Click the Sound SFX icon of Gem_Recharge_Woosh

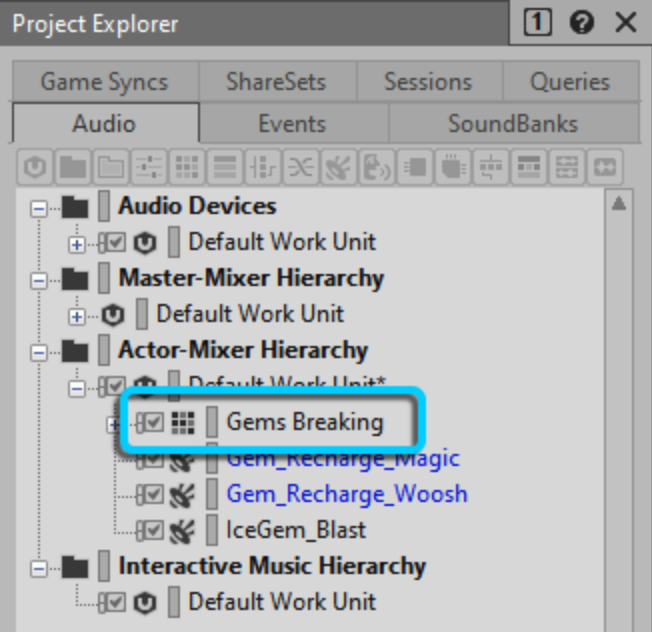pyautogui.click(x=181, y=494)
